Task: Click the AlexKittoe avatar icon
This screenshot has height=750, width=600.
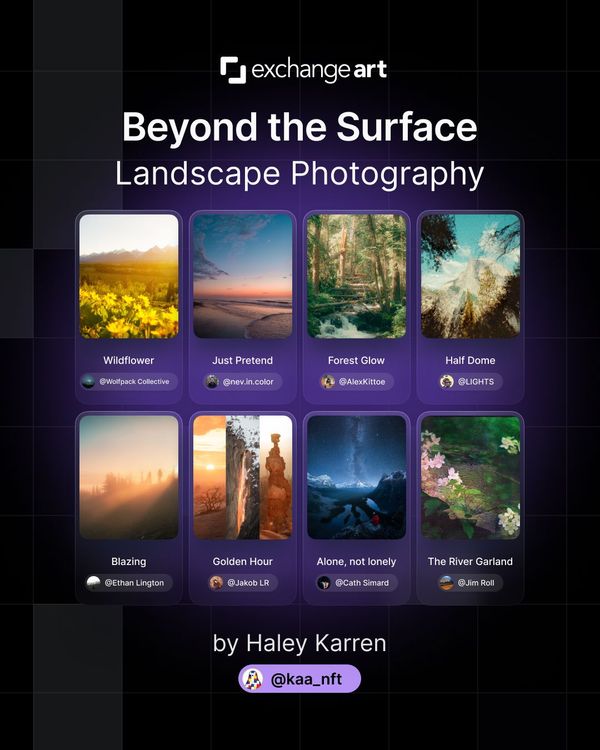Action: click(x=328, y=382)
